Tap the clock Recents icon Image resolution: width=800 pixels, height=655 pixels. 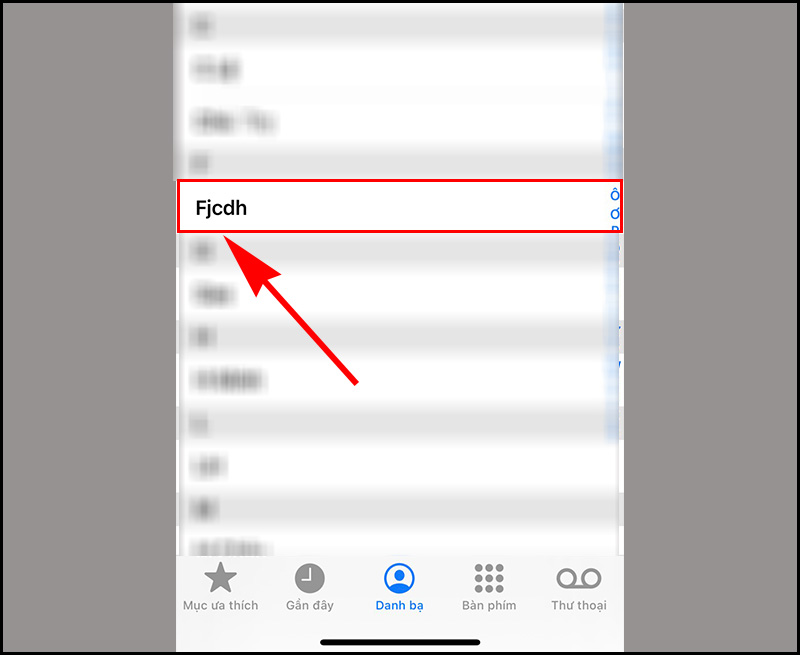click(x=310, y=578)
